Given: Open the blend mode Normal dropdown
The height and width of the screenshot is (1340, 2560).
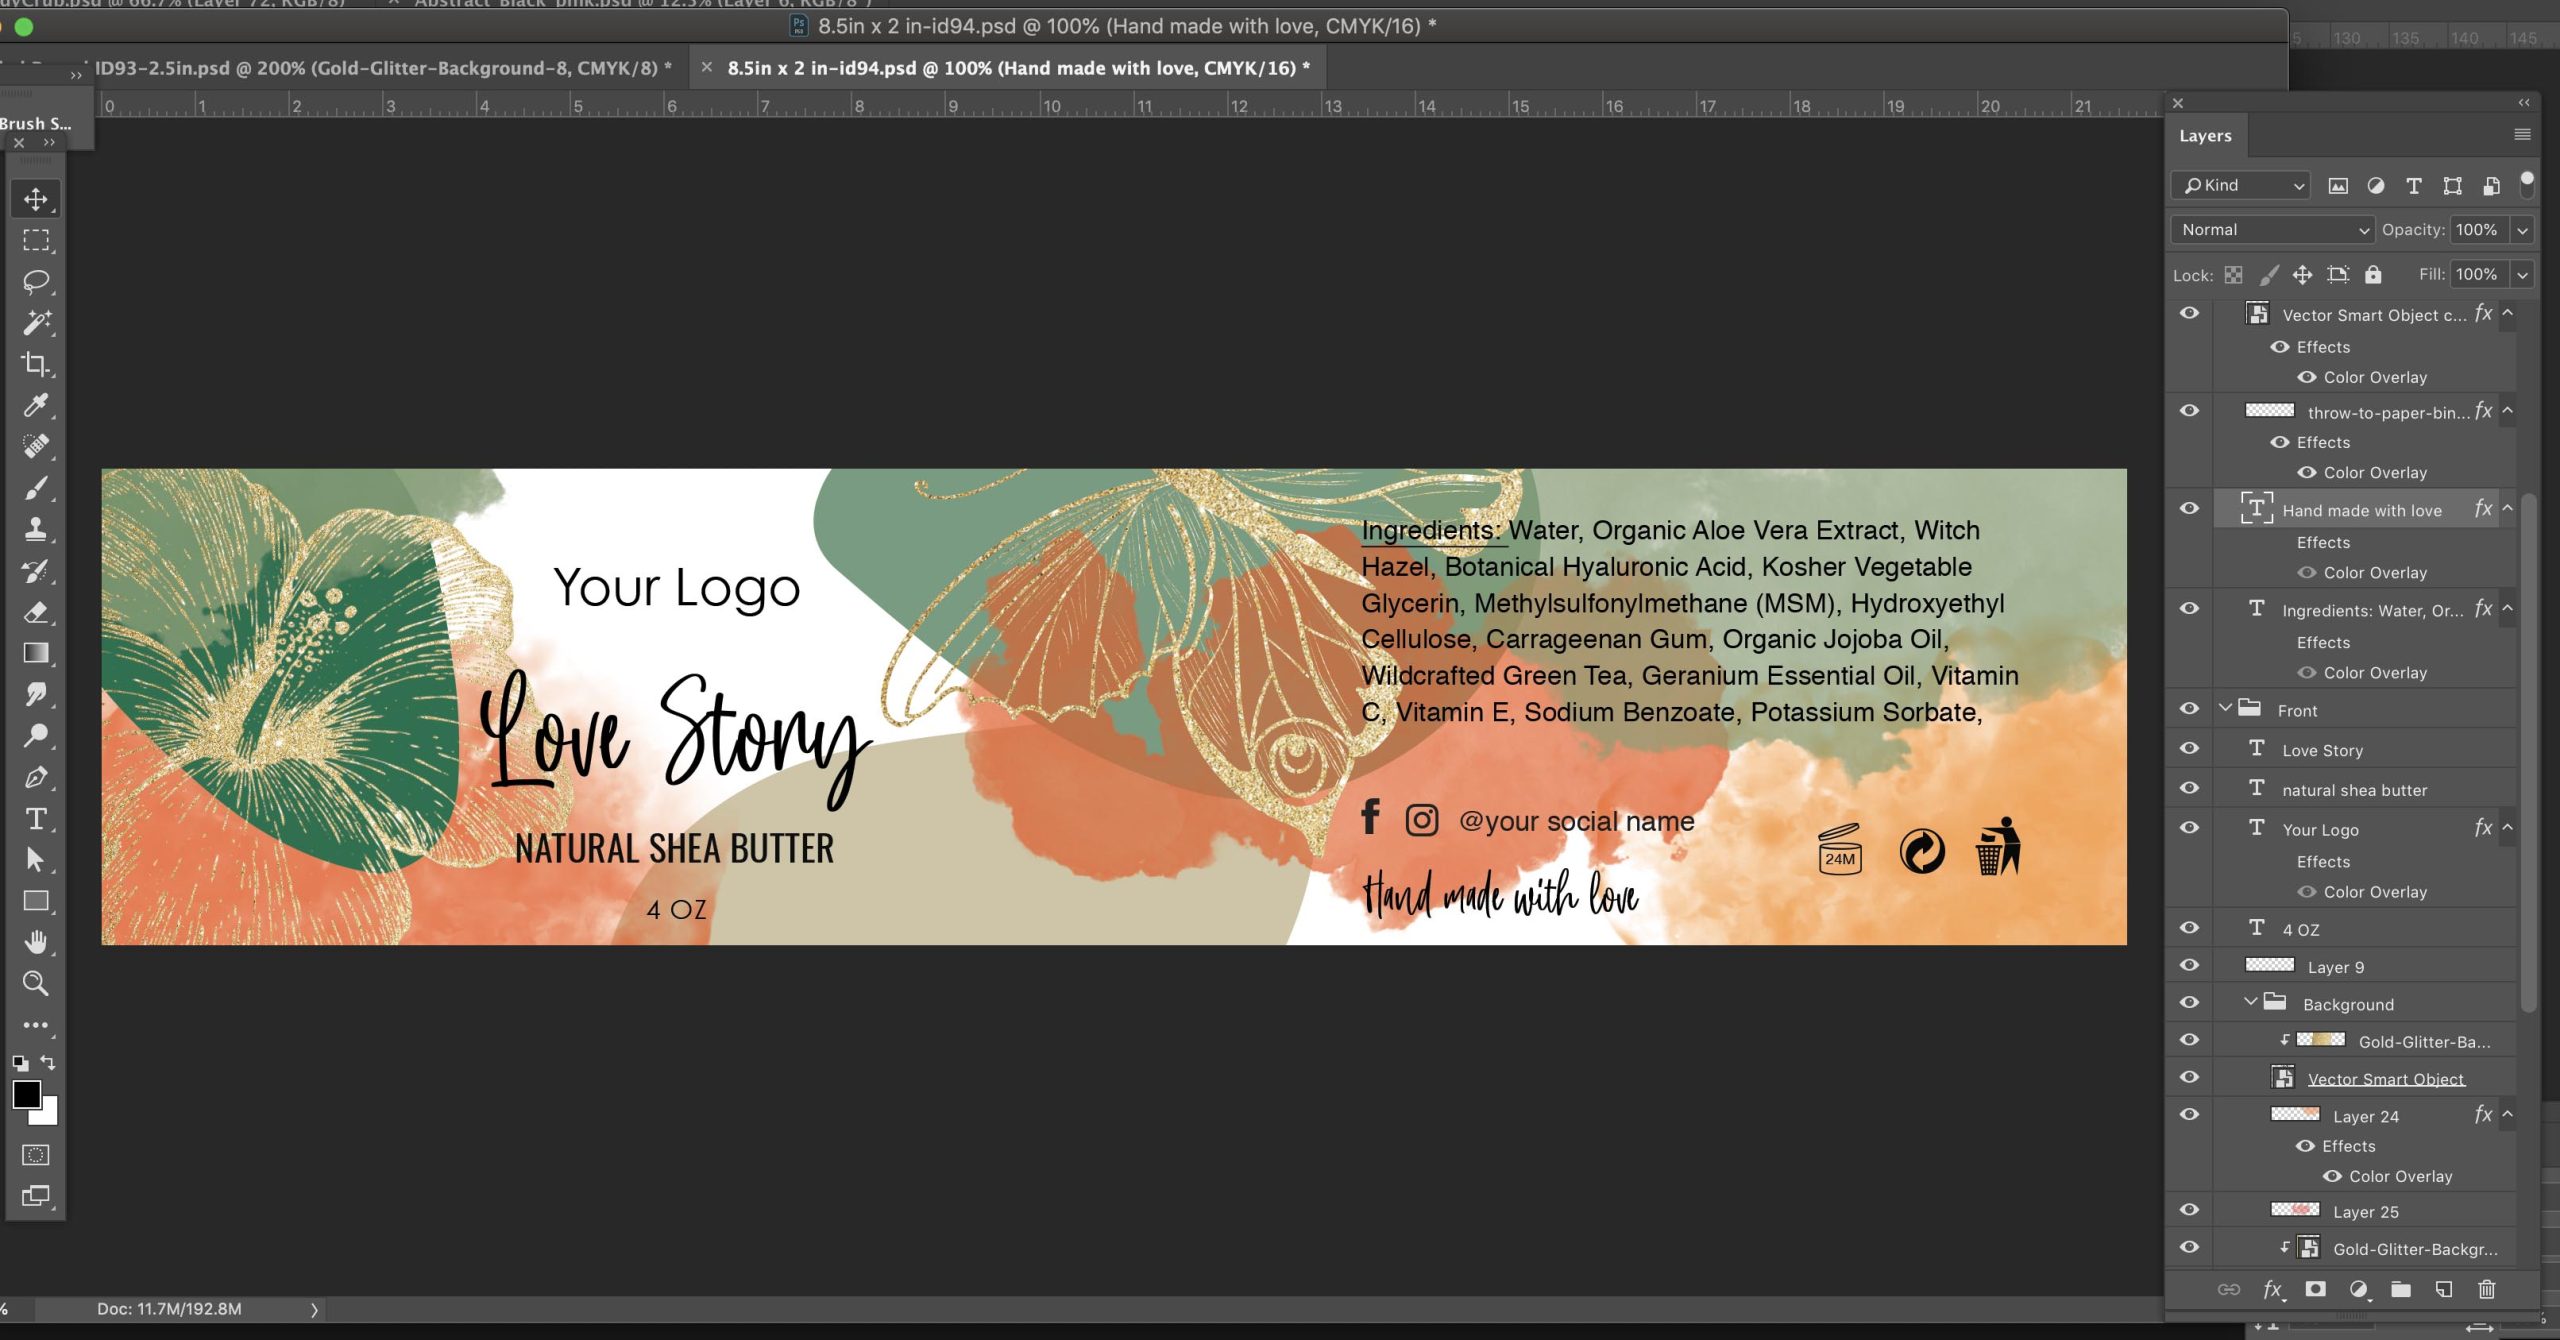Looking at the screenshot, I should tap(2273, 230).
